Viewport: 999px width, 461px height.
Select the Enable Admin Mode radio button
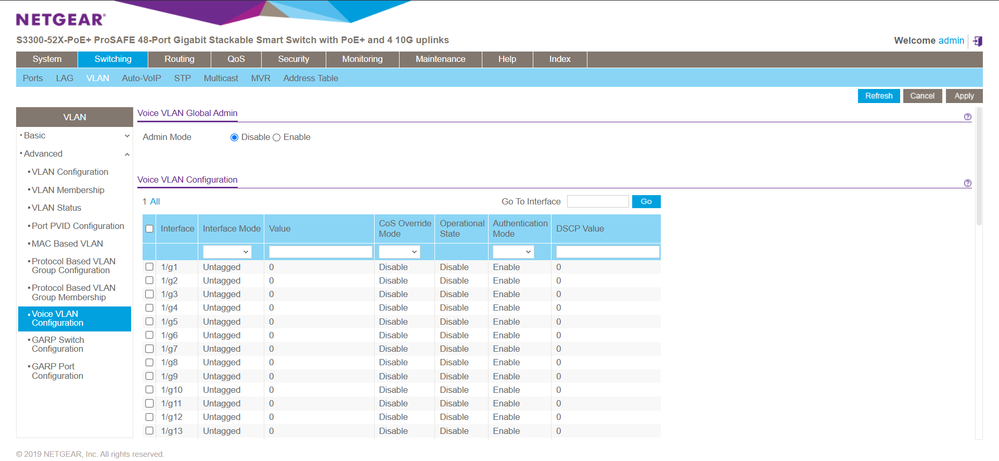(277, 137)
